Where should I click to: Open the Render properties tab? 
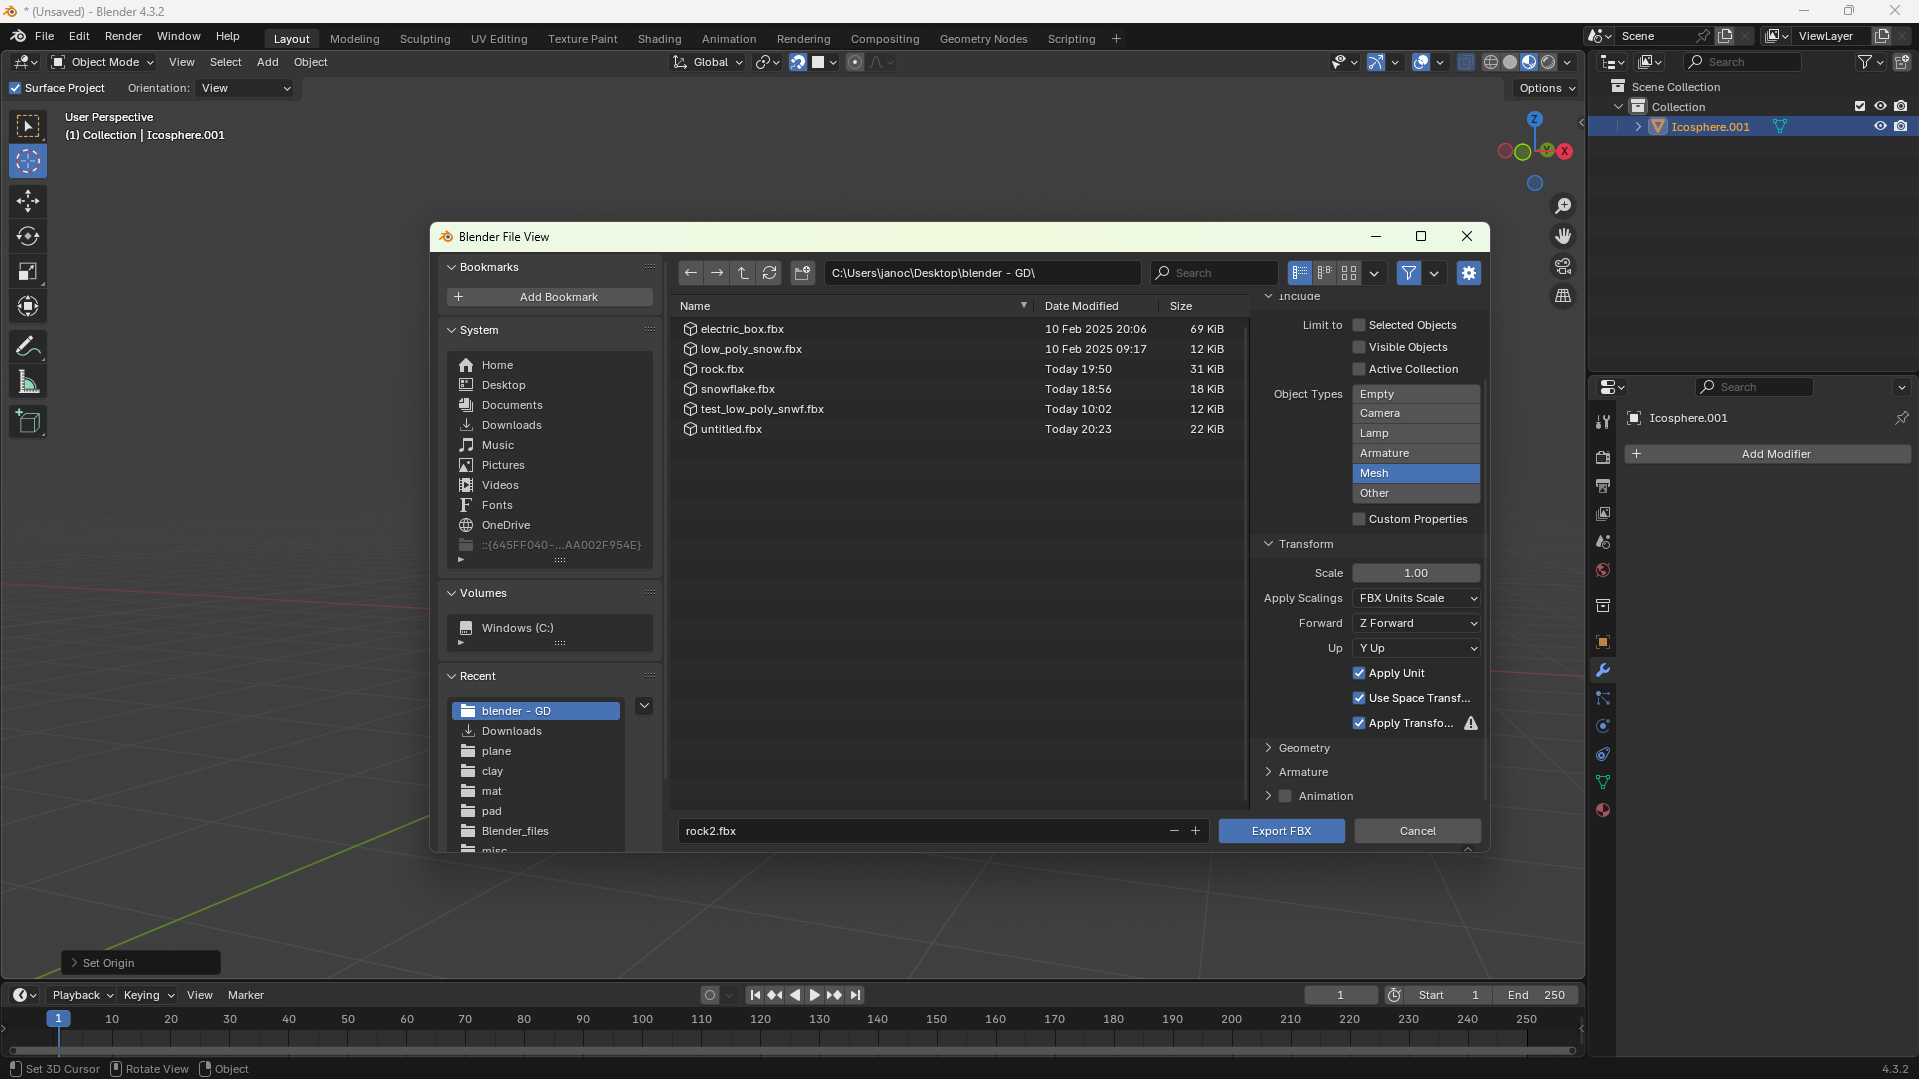(1603, 457)
